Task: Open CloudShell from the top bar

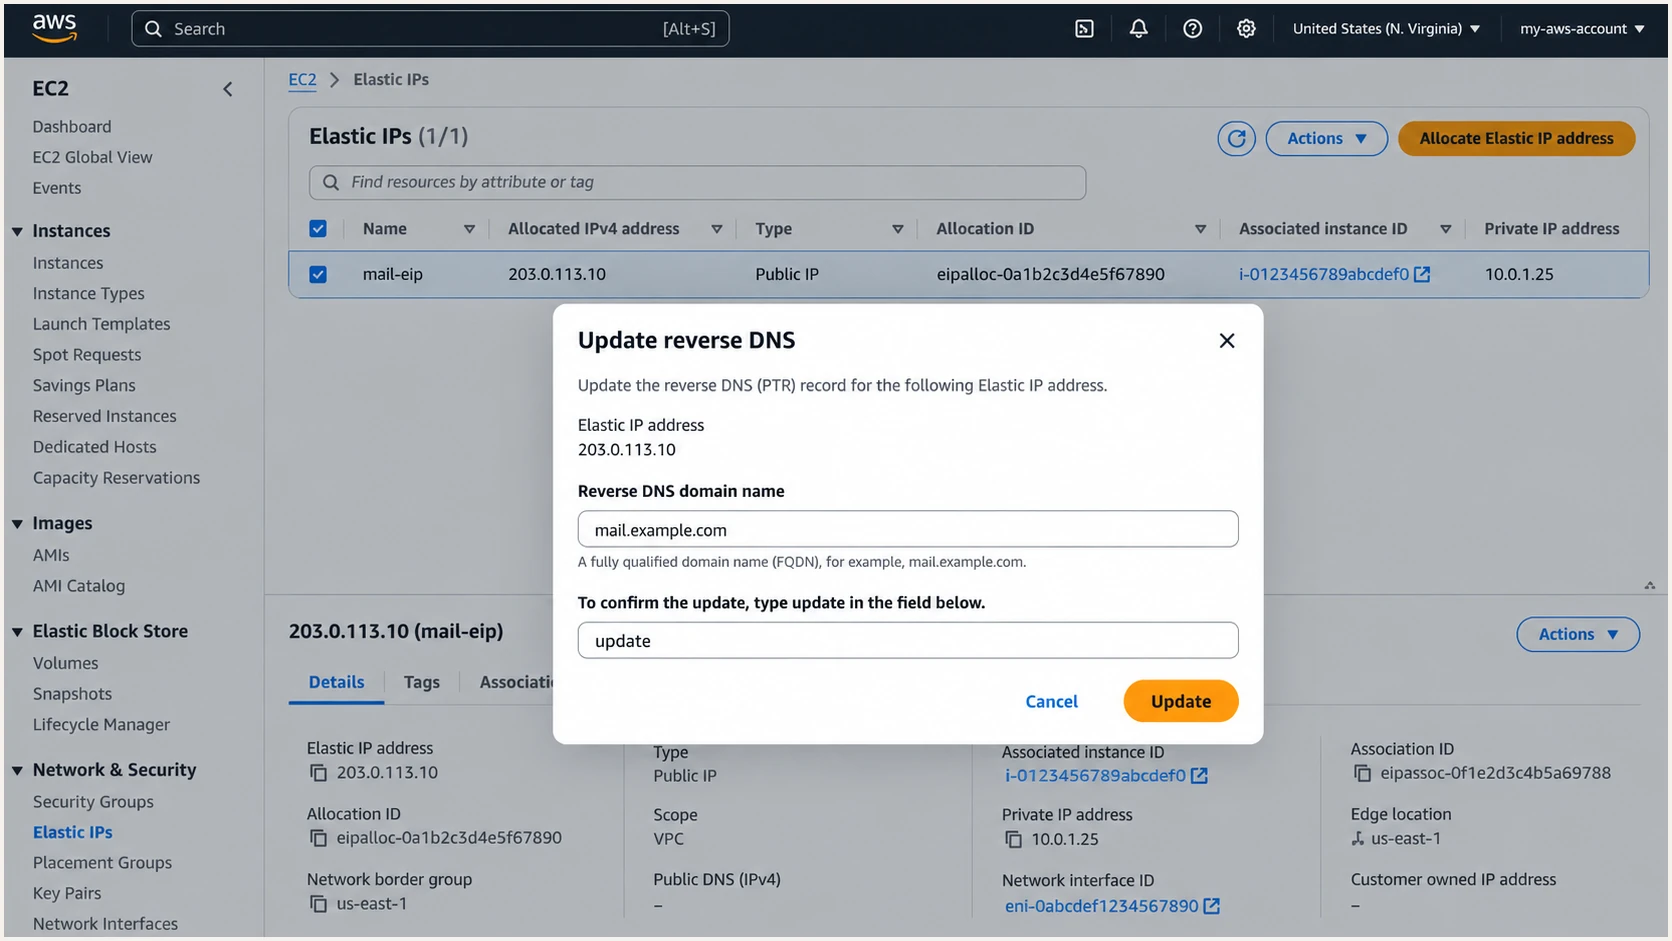Action: [1084, 29]
